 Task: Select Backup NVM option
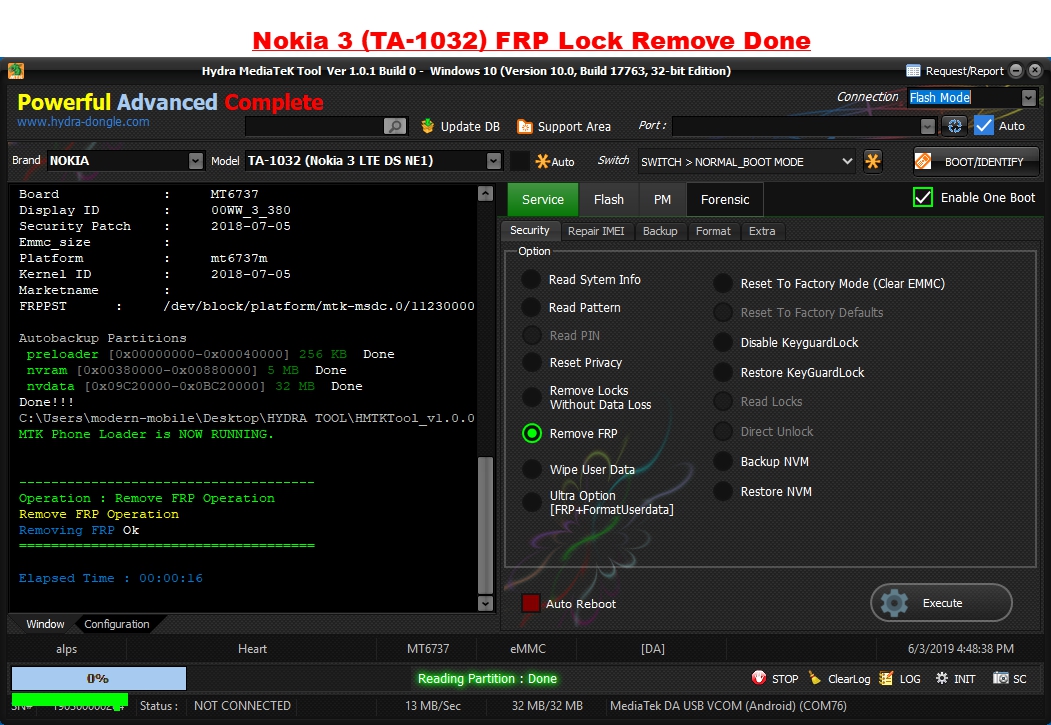coord(723,462)
